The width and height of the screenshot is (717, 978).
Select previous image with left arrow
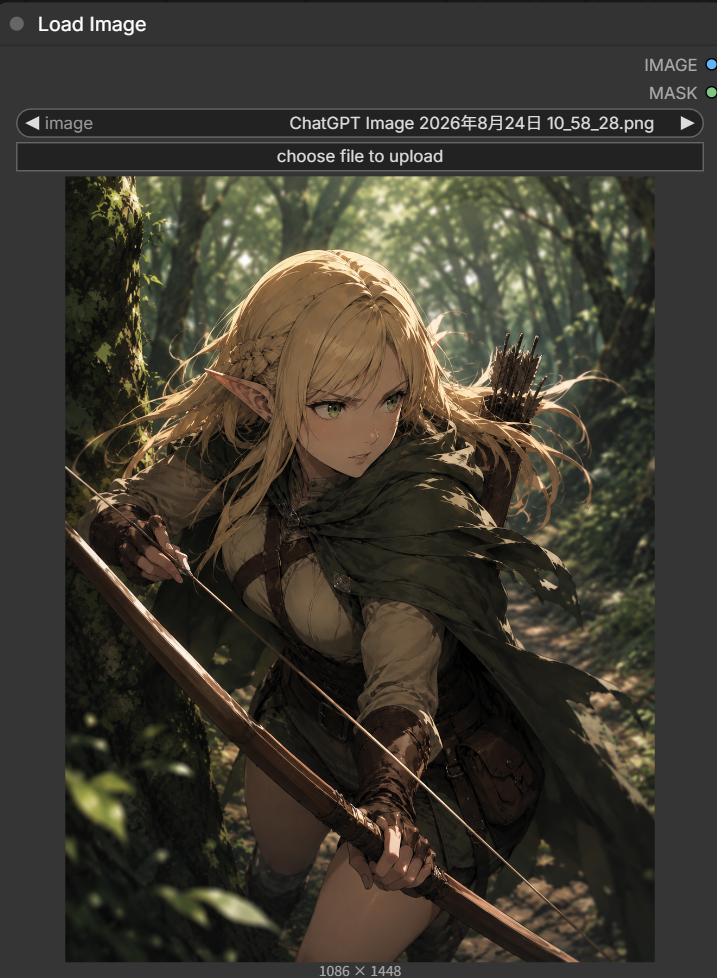pos(32,123)
